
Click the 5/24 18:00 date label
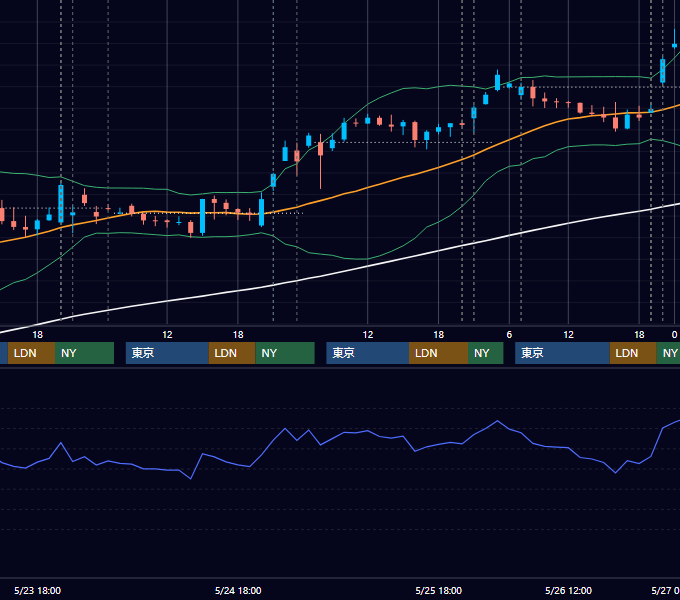[238, 590]
